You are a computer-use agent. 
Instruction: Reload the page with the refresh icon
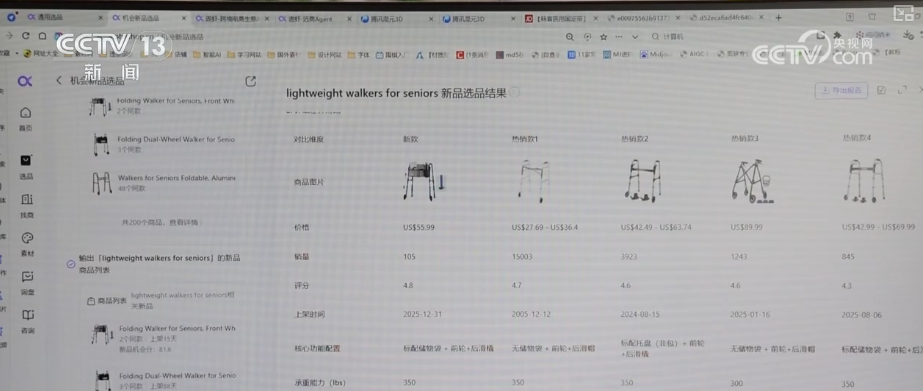(26, 35)
